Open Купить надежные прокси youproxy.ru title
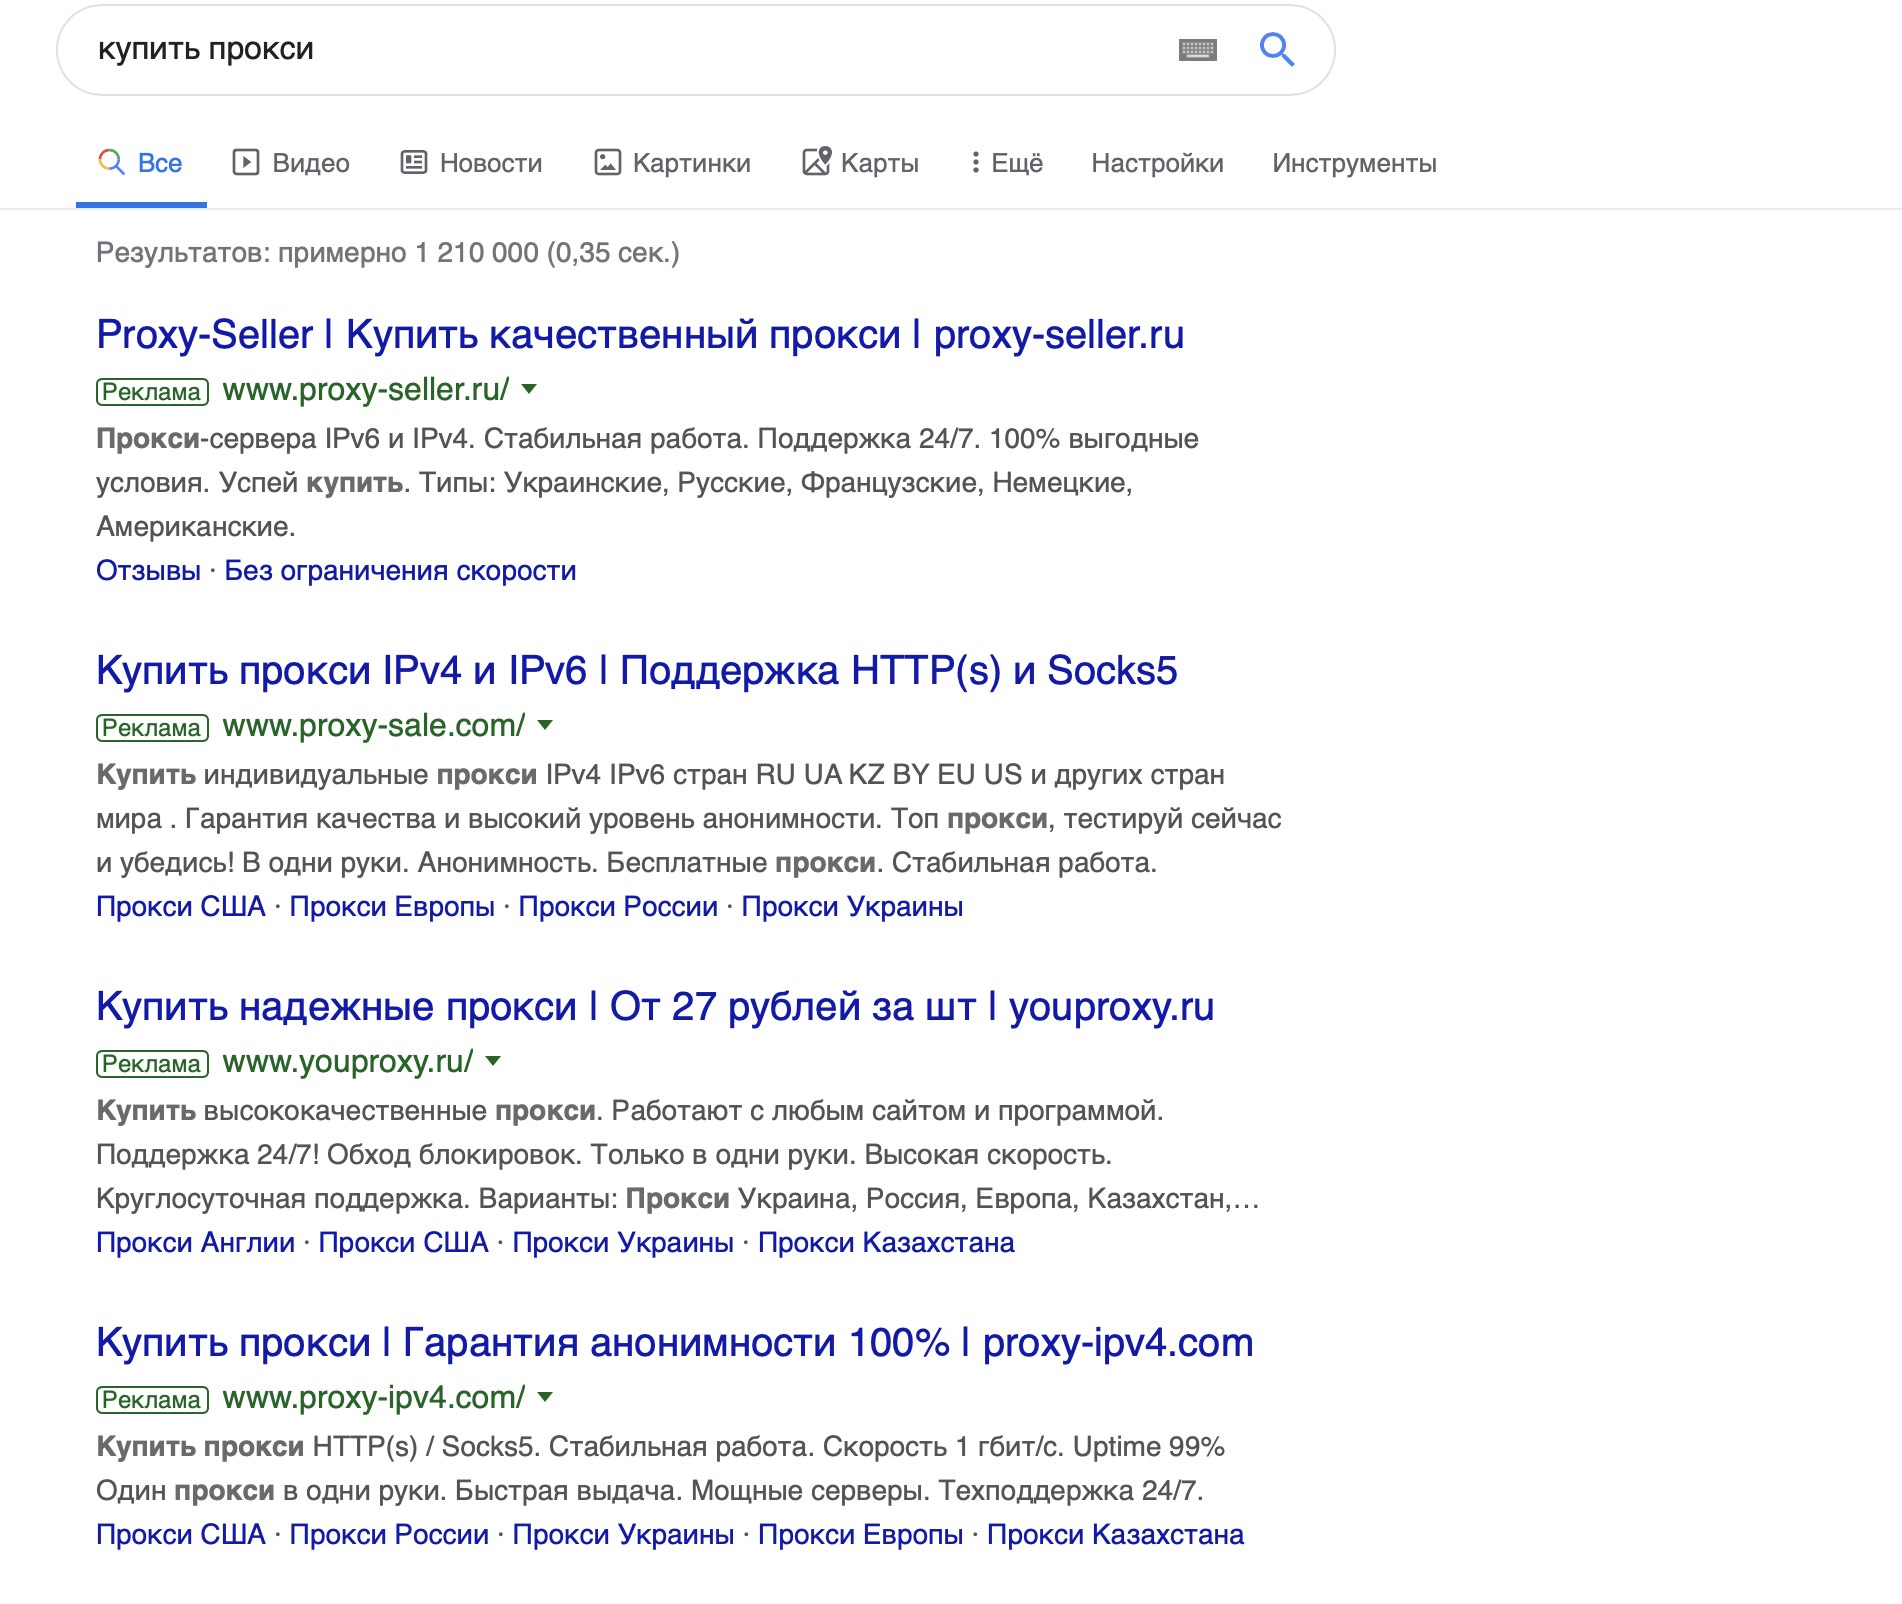 tap(655, 1007)
